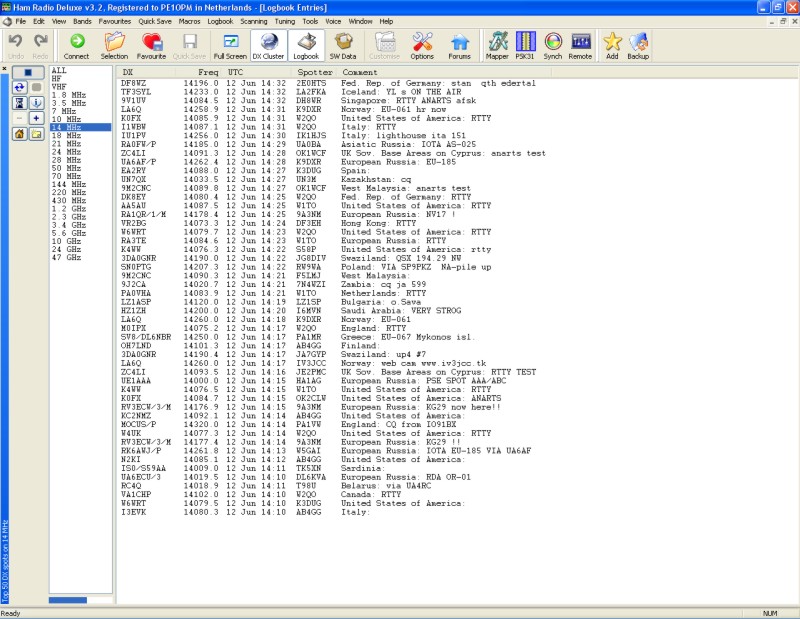800x619 pixels.
Task: Open the Remote tool
Action: click(581, 46)
